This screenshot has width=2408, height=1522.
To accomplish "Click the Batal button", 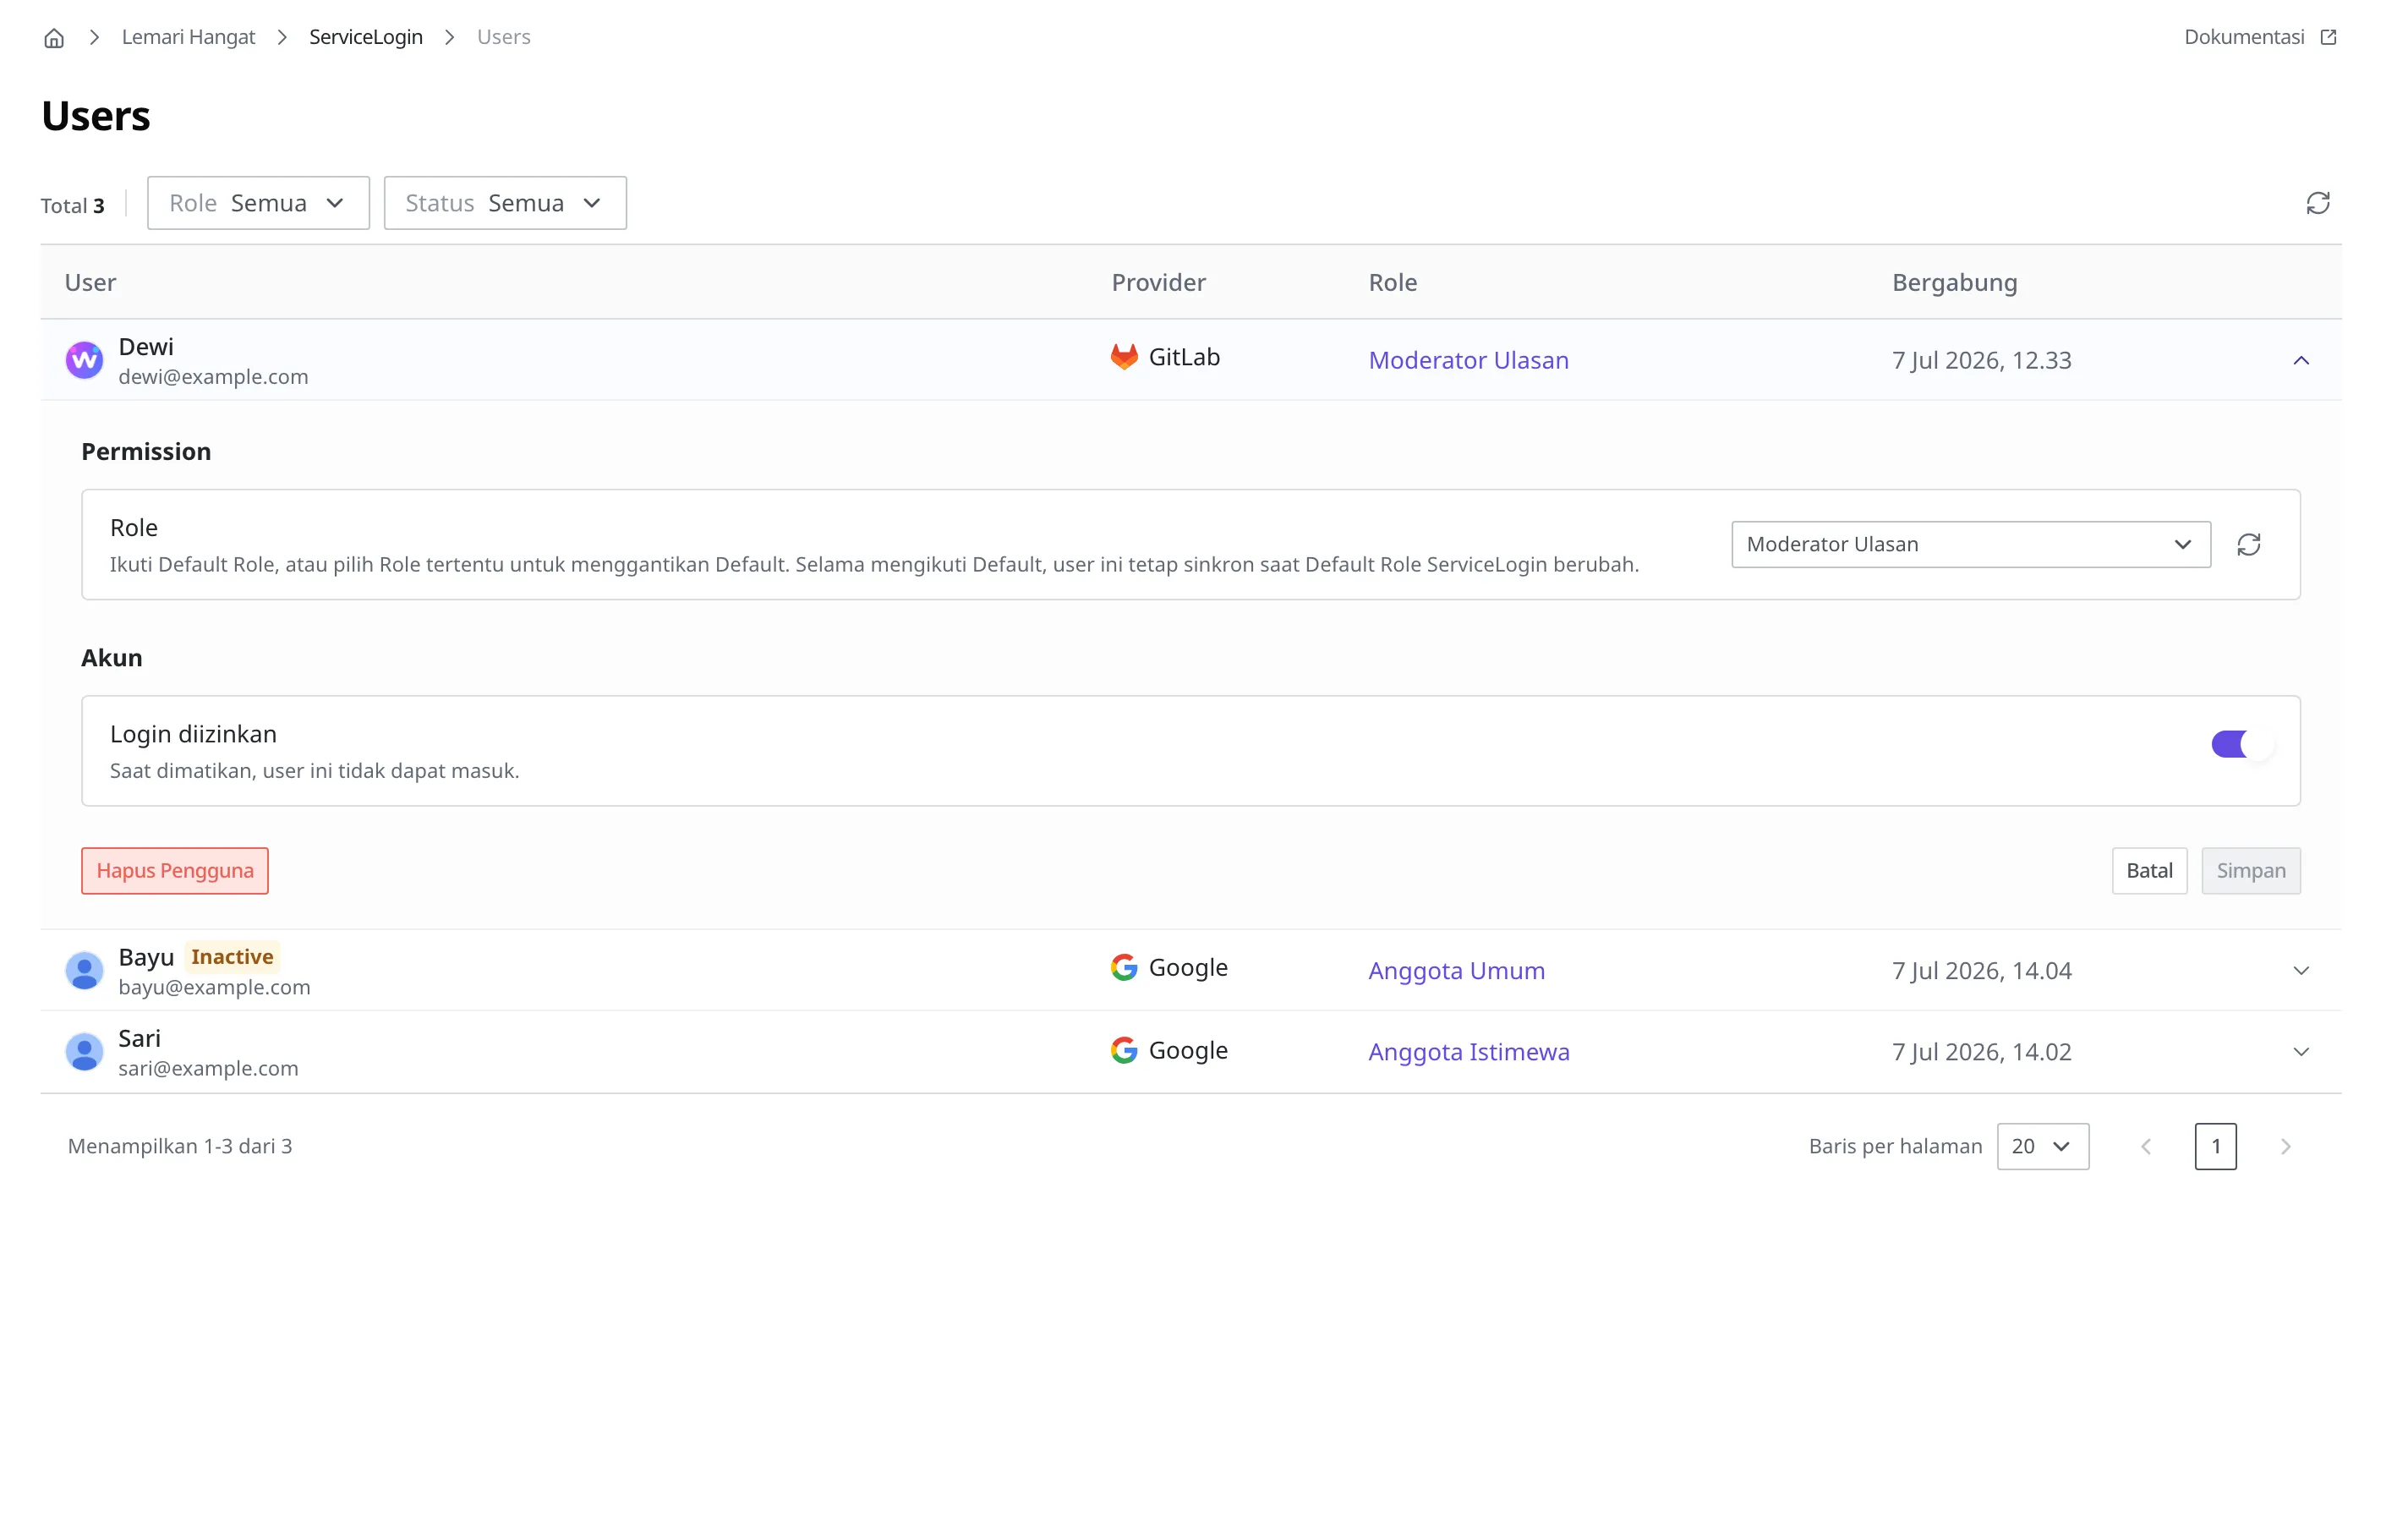I will click(2149, 870).
